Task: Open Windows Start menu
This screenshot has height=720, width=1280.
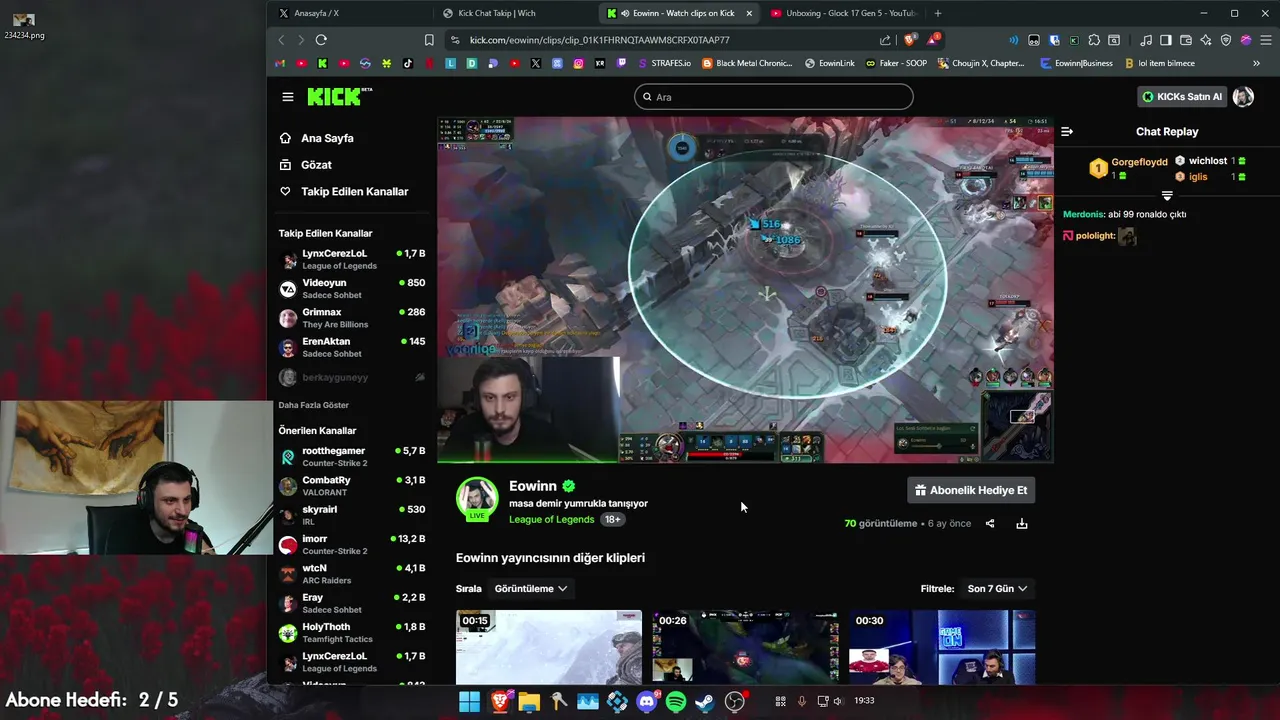Action: 469,702
